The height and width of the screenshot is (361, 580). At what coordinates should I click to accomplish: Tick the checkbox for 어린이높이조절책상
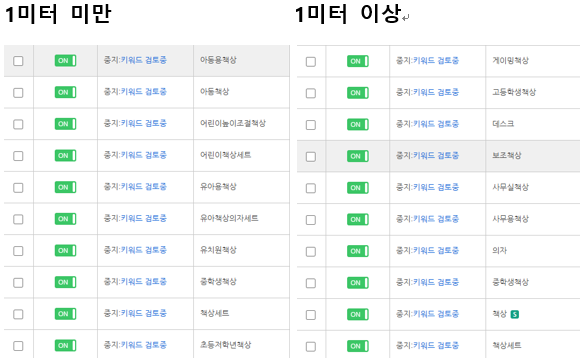tap(18, 124)
